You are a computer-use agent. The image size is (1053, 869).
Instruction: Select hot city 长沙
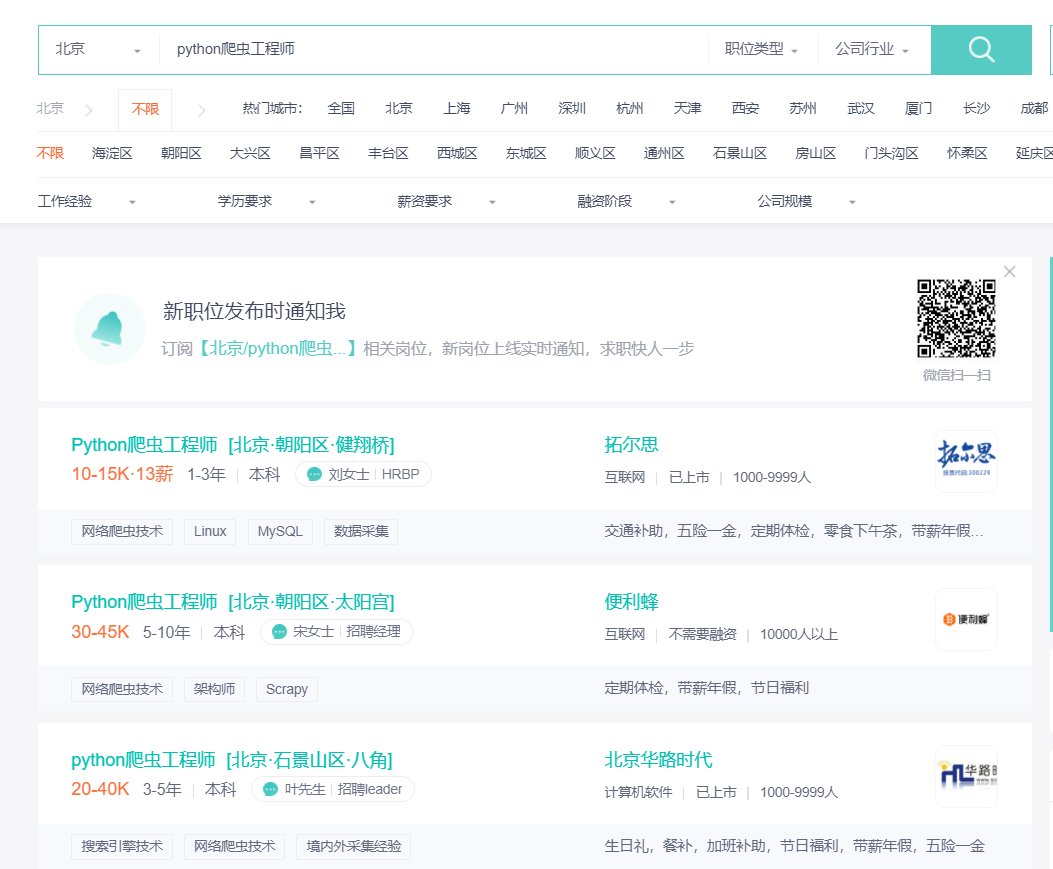(x=976, y=109)
